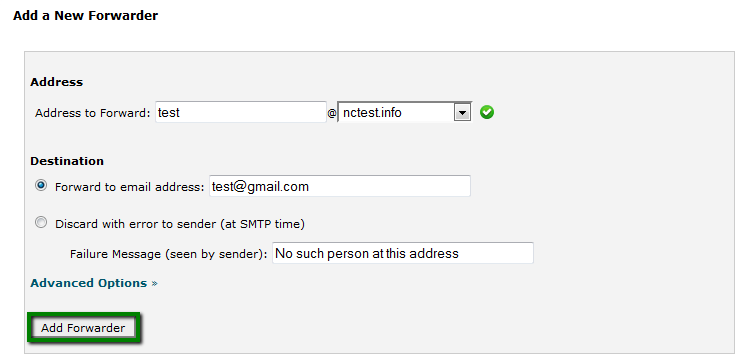Click the Failure Message text box
This screenshot has height=361, width=745.
pyautogui.click(x=403, y=253)
